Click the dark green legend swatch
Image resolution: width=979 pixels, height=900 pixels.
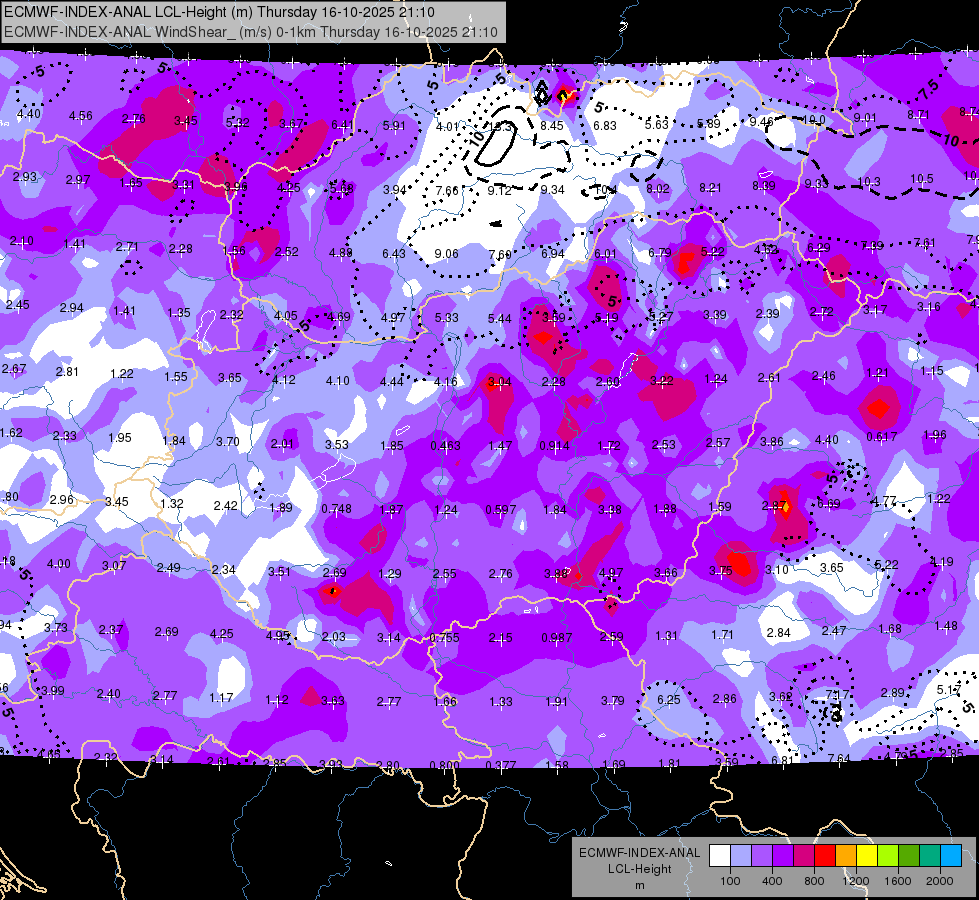point(909,856)
